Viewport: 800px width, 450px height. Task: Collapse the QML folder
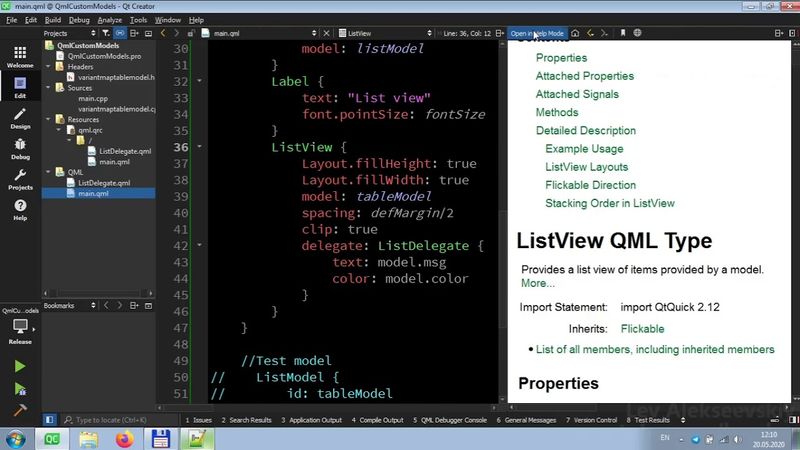(48, 172)
